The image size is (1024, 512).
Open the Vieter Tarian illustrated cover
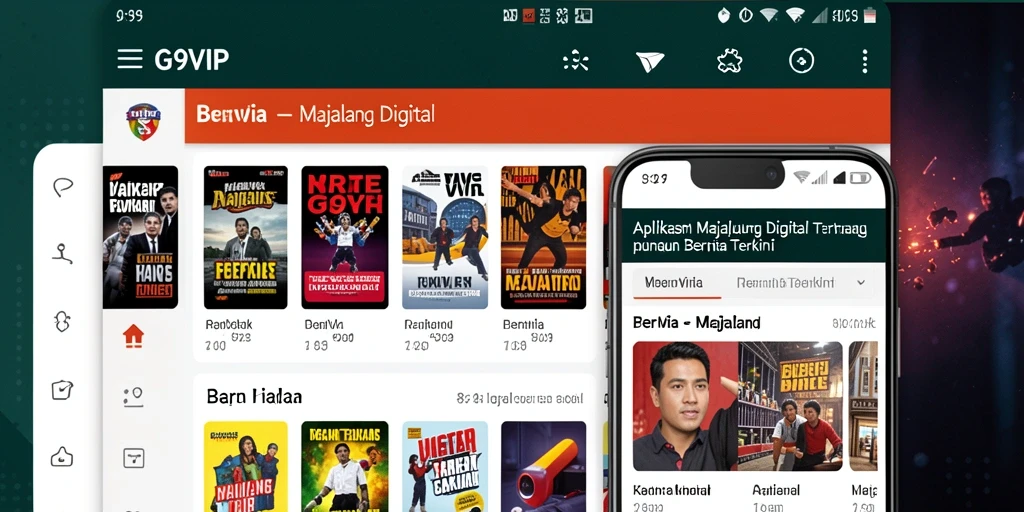pyautogui.click(x=445, y=466)
